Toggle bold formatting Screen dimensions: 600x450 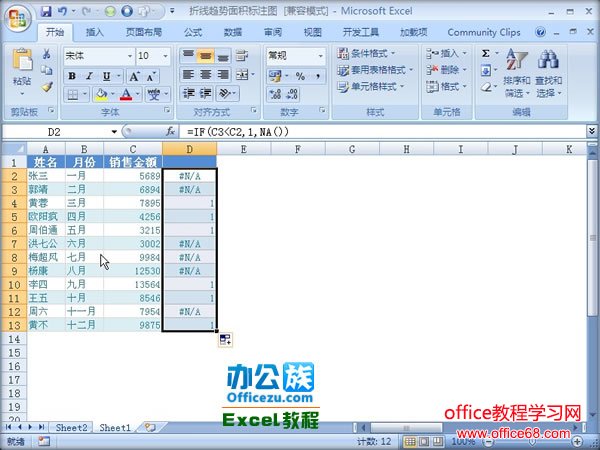point(72,76)
